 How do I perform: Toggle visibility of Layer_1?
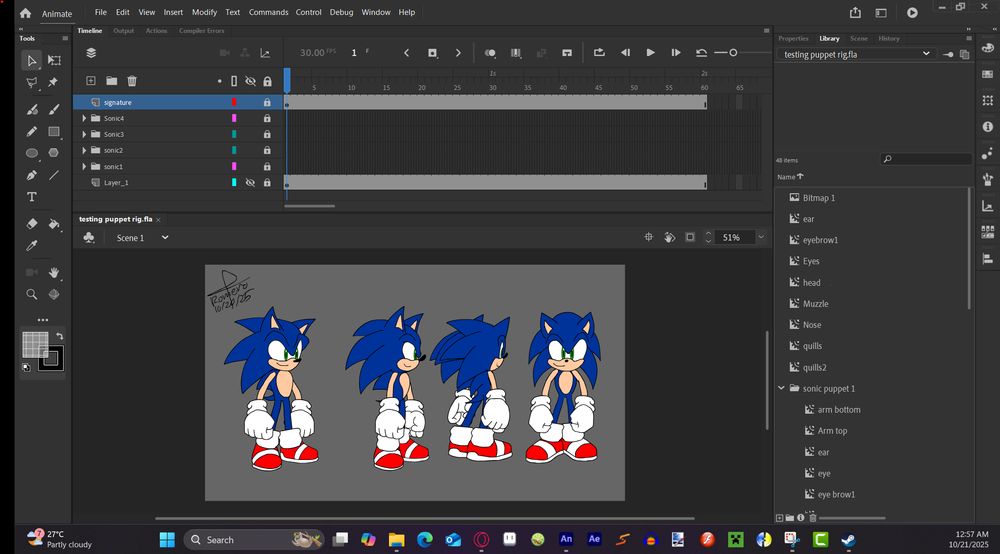(250, 183)
